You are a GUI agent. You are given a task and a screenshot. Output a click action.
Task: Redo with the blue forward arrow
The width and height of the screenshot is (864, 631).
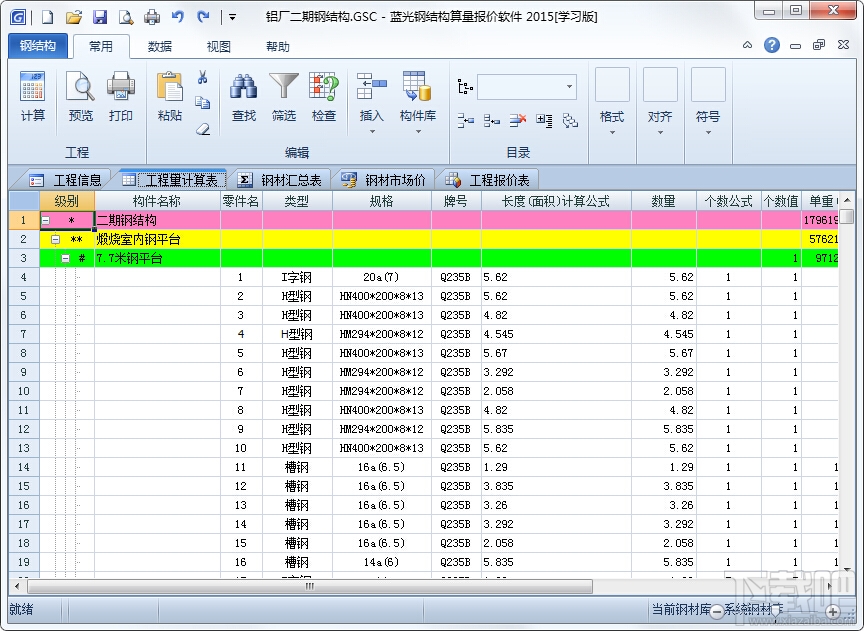[x=203, y=17]
